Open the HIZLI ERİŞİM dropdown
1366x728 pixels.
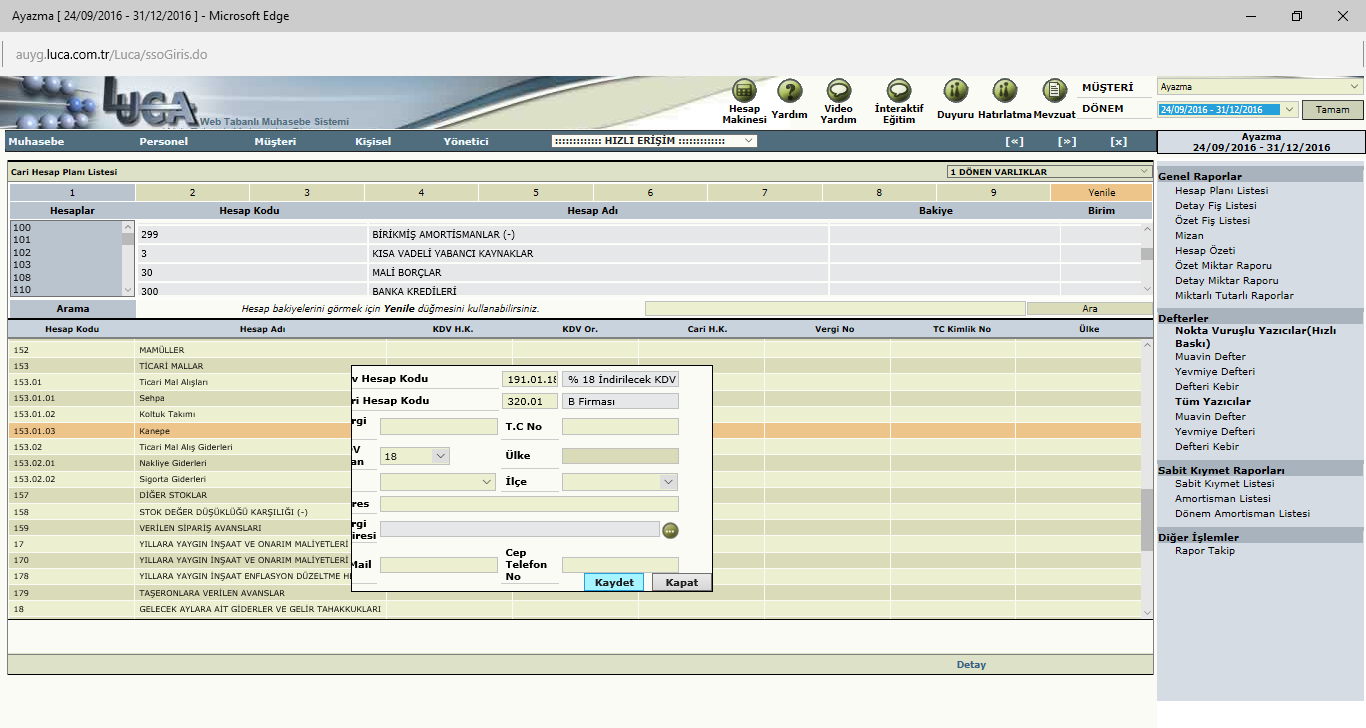pyautogui.click(x=654, y=141)
